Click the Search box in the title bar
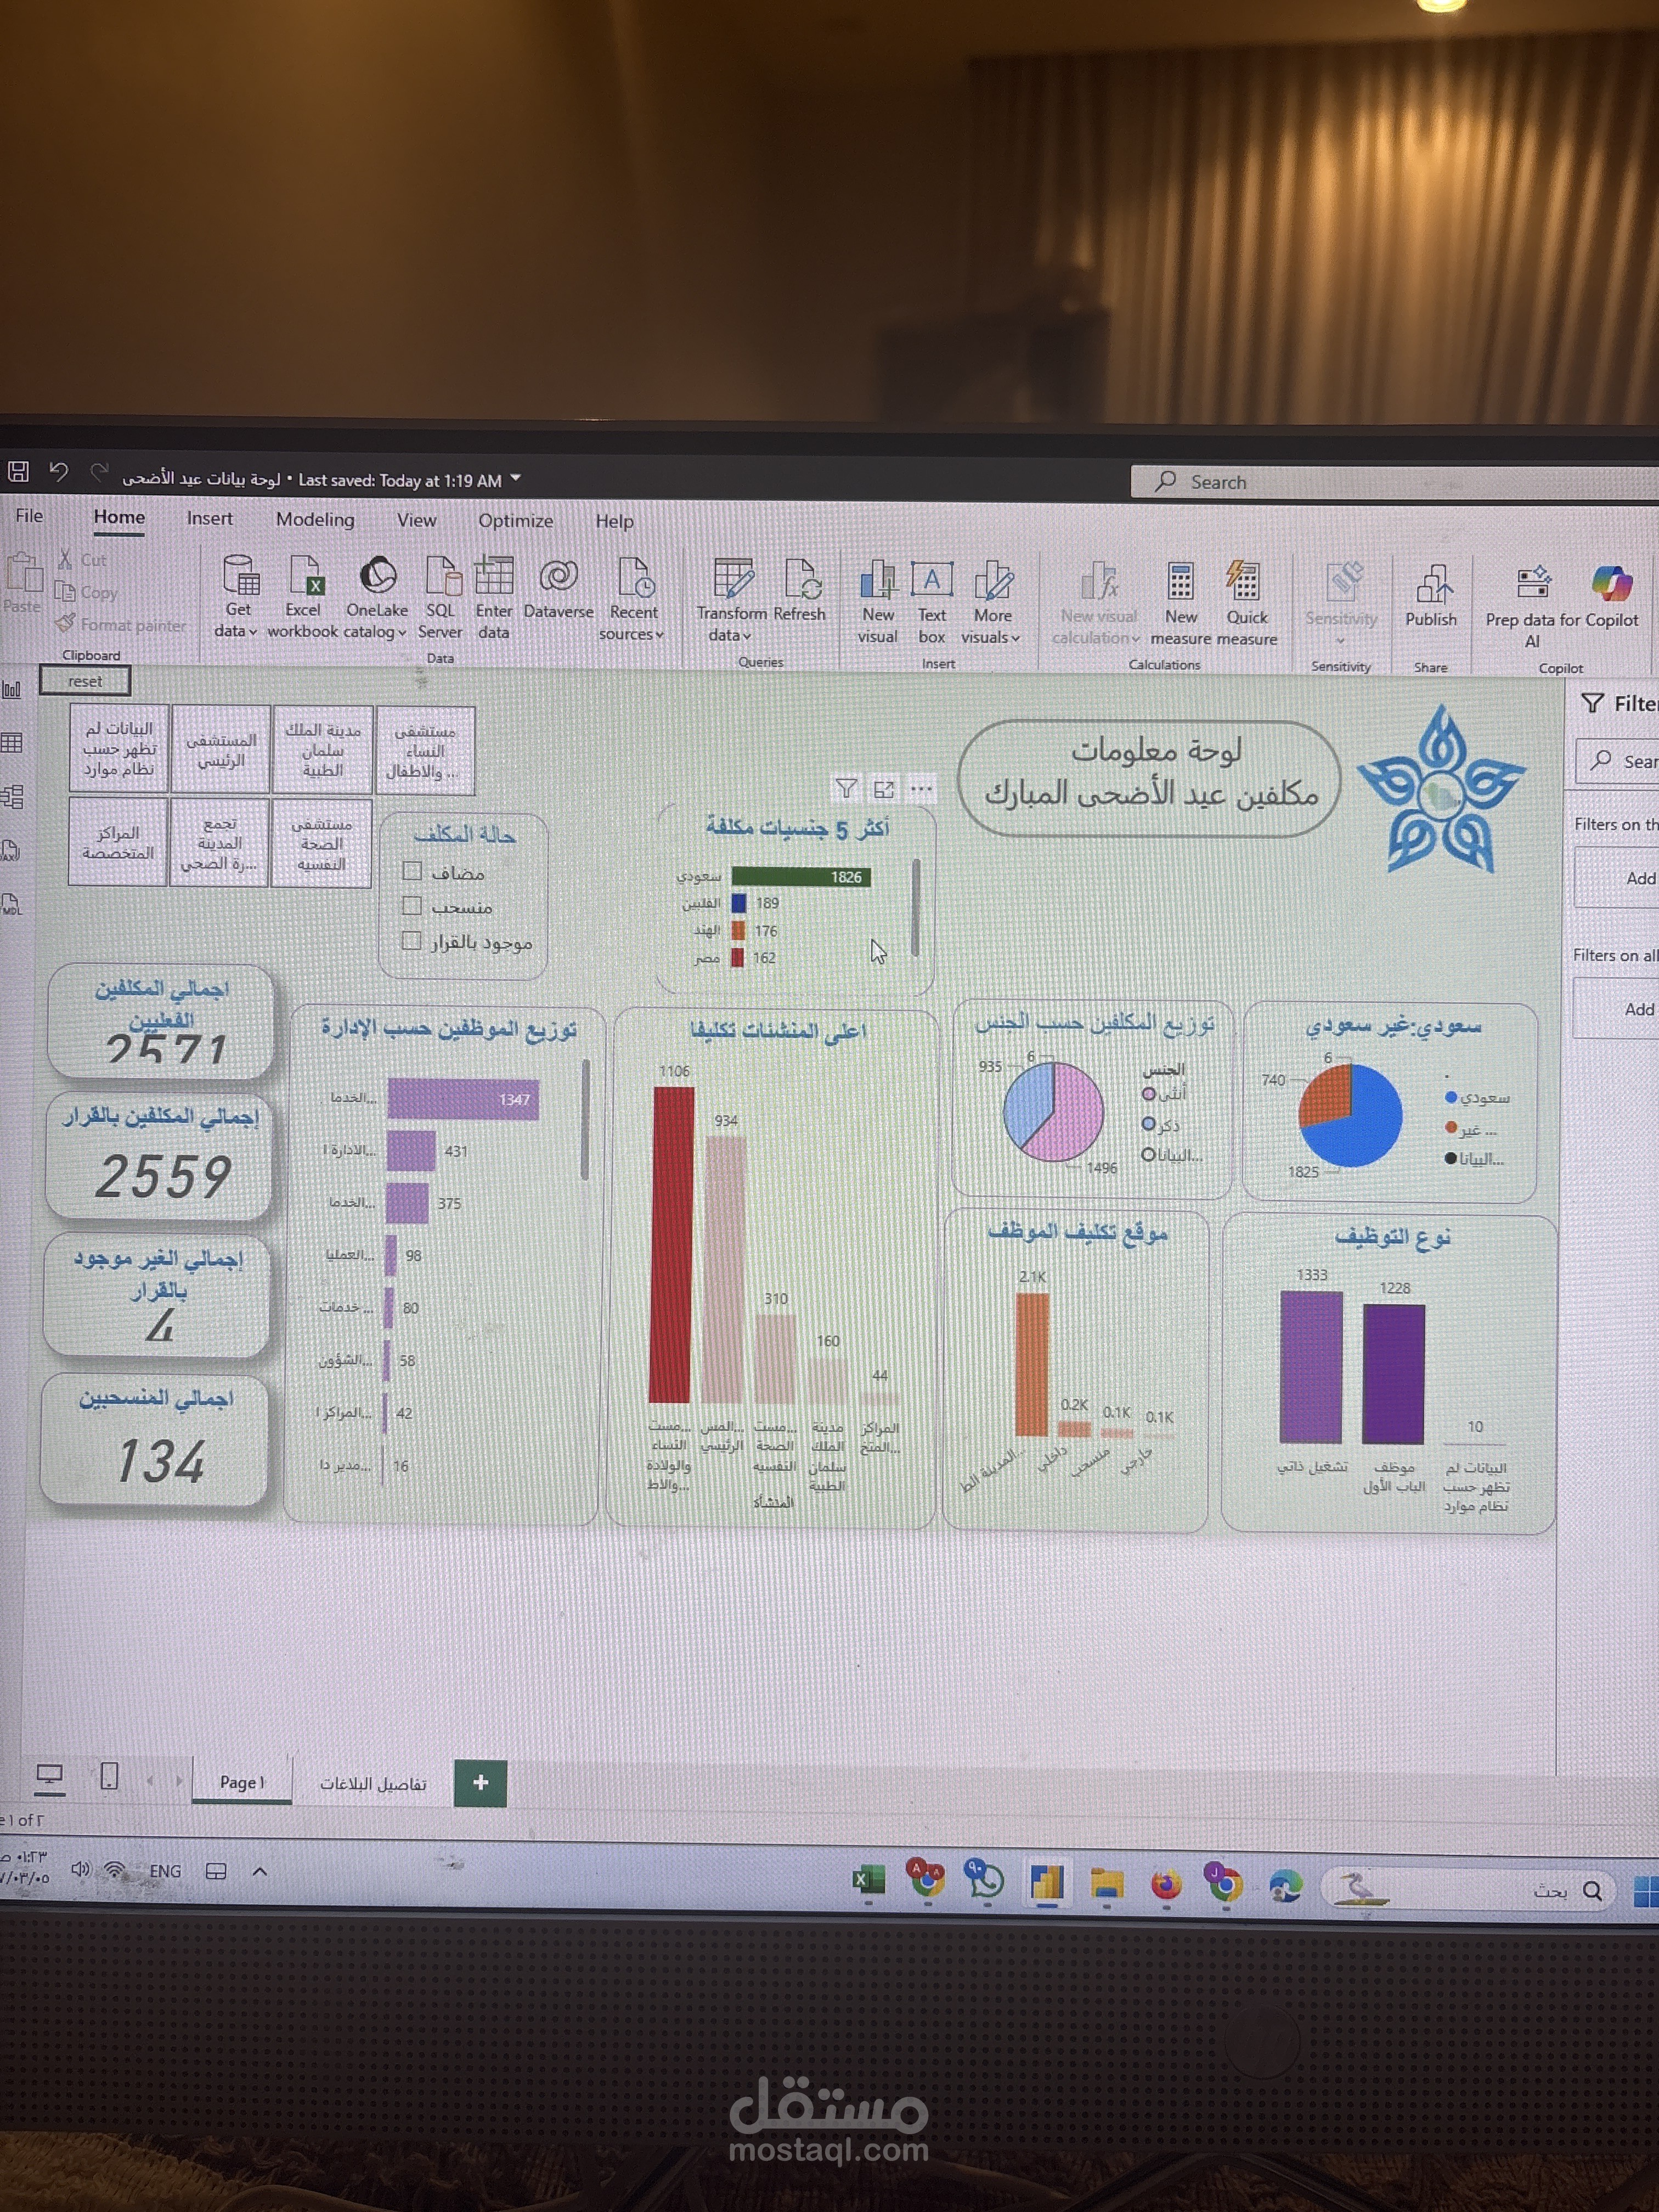This screenshot has width=1659, height=2212. coord(1394,482)
